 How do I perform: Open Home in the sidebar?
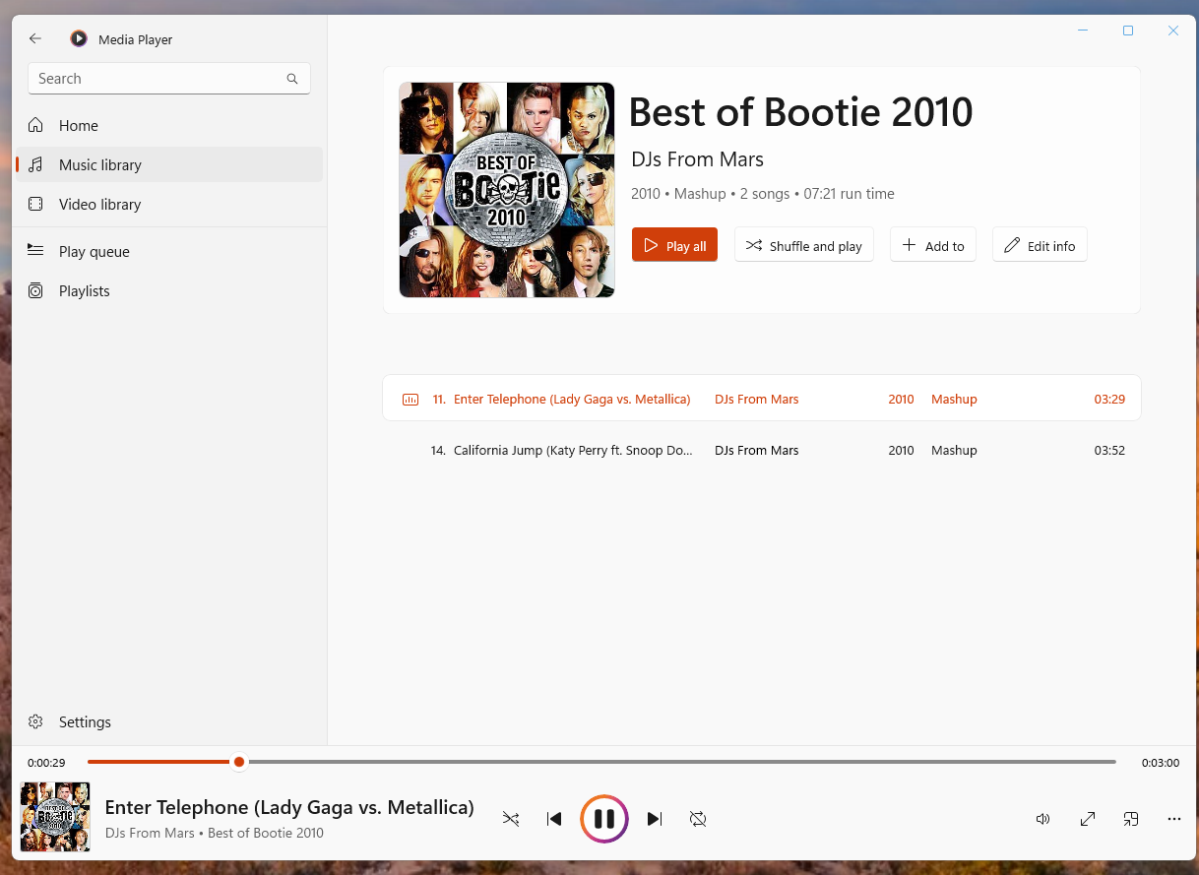click(169, 125)
